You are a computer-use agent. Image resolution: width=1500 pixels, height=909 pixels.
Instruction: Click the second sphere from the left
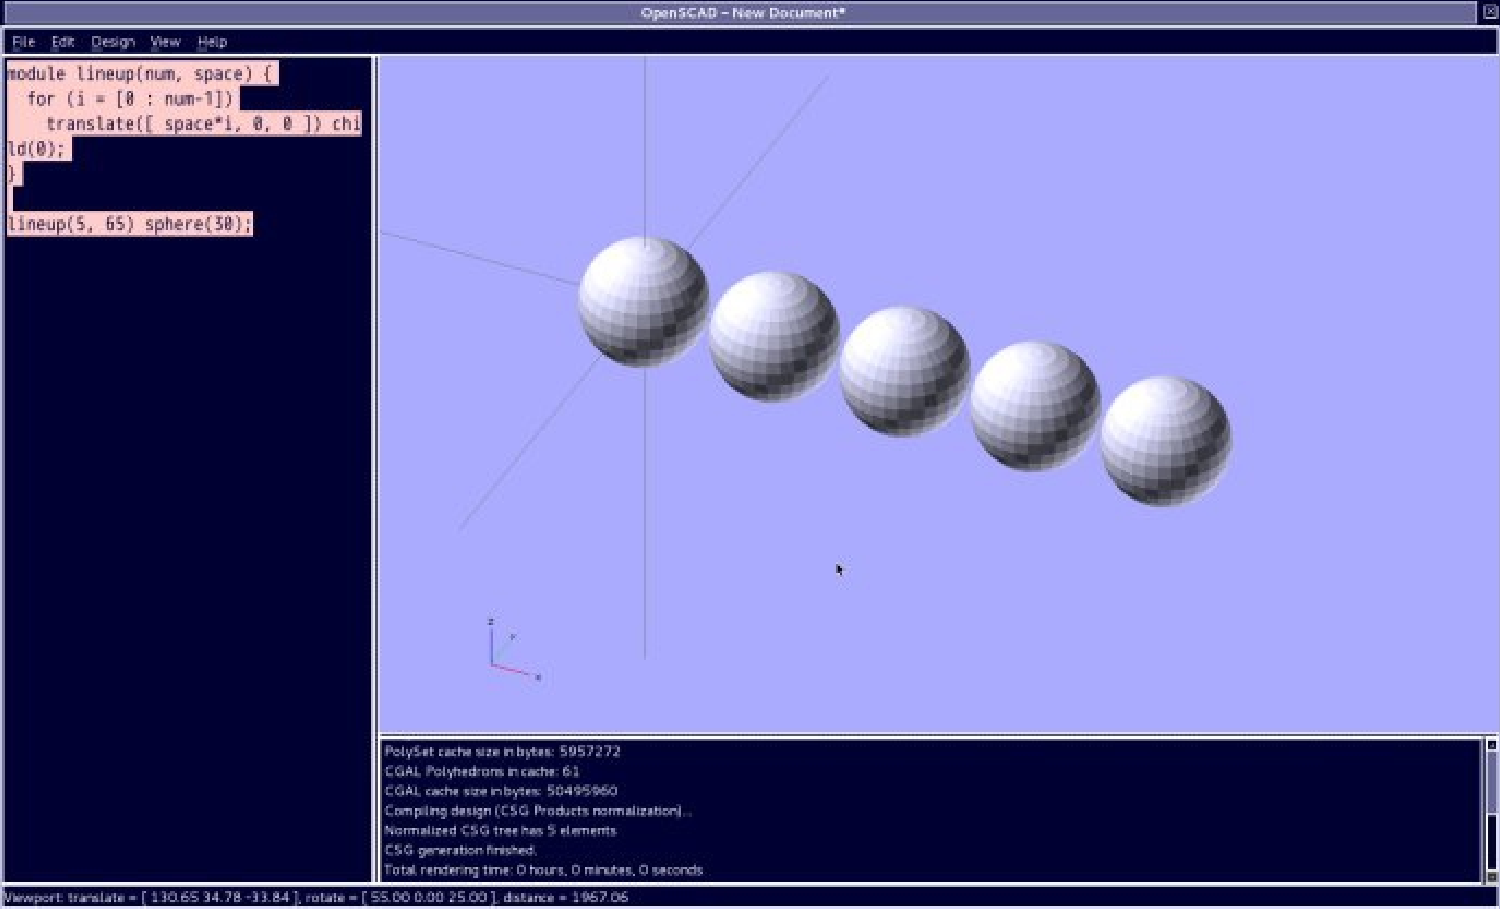coord(774,336)
